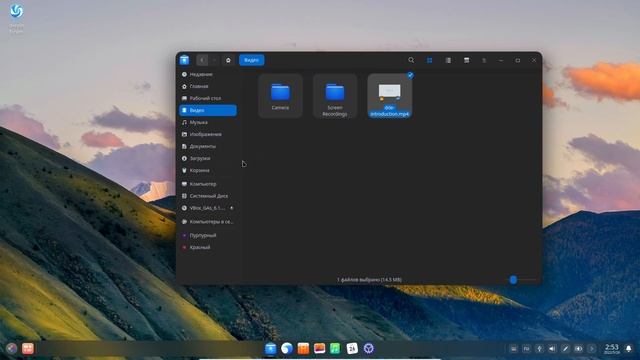This screenshot has height=360, width=640.
Task: Open the App Store dock icon
Action: click(303, 348)
